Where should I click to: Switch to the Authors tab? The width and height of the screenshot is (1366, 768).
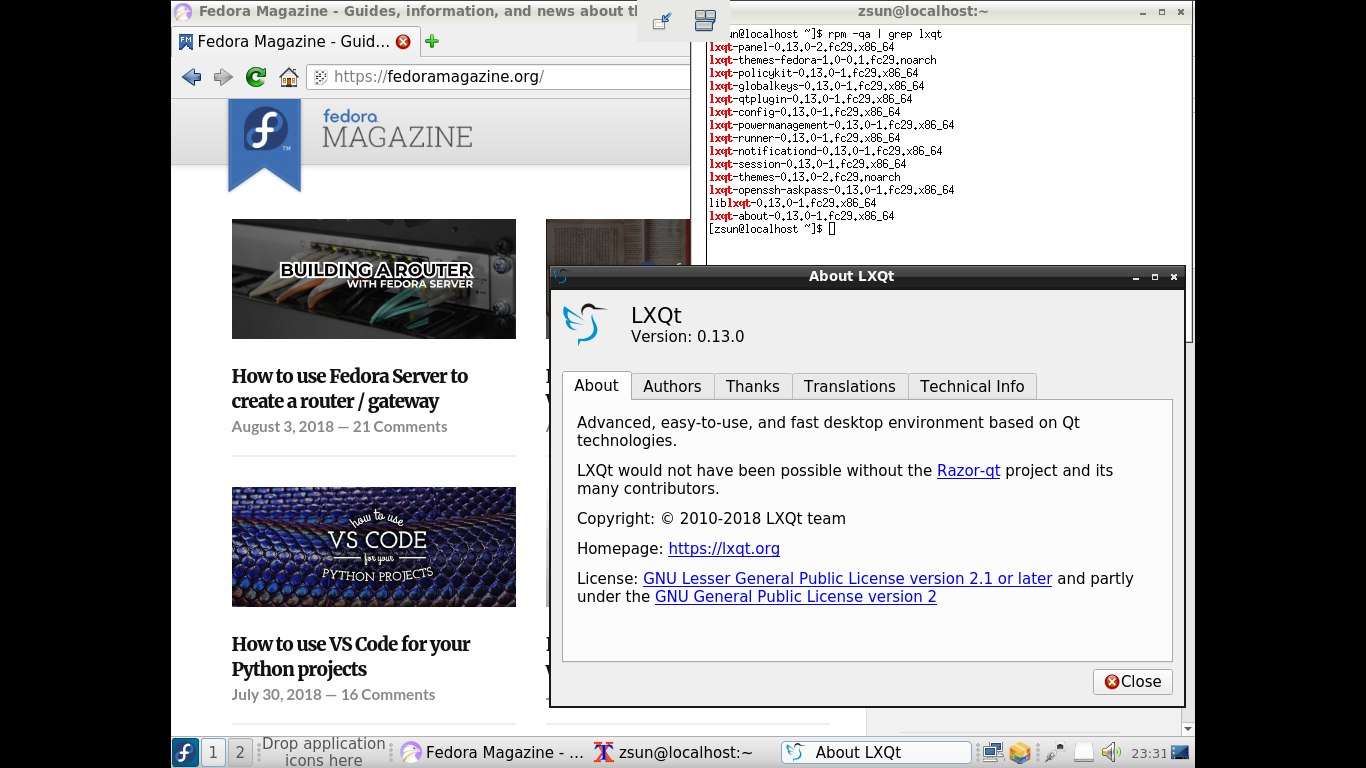[x=672, y=386]
